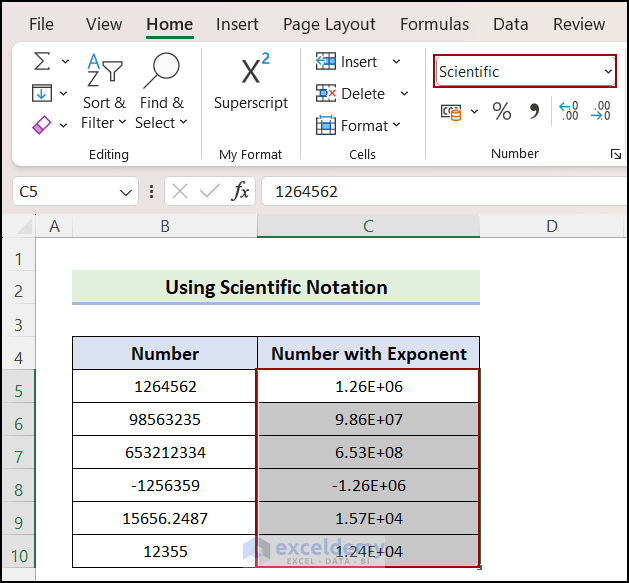Expand the Name Box dropdown arrow
The height and width of the screenshot is (583, 629).
(x=126, y=193)
